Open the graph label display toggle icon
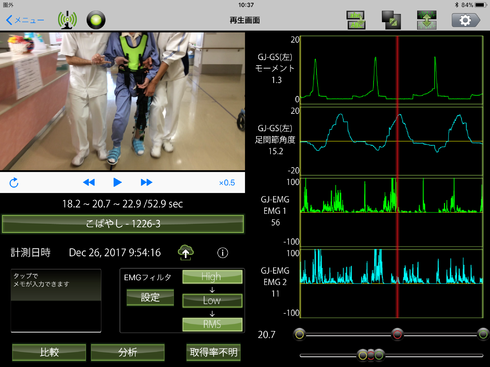490x367 pixels. click(x=356, y=20)
